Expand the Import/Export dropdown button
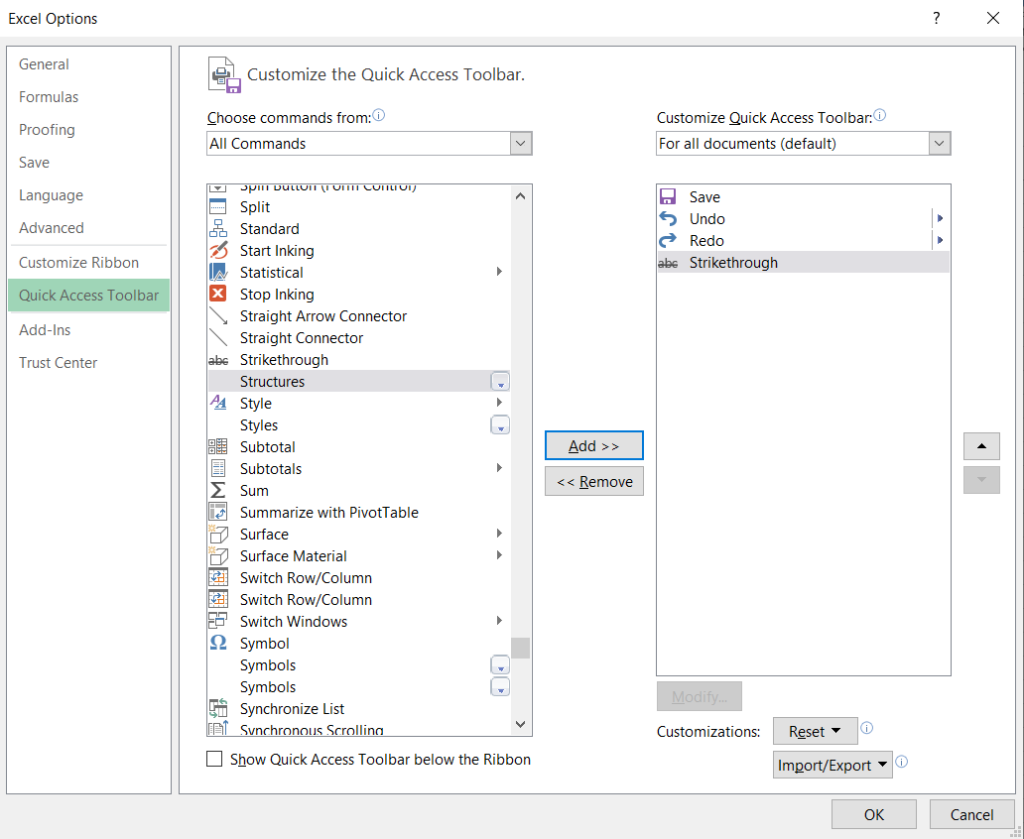This screenshot has height=839, width=1024. coord(832,765)
